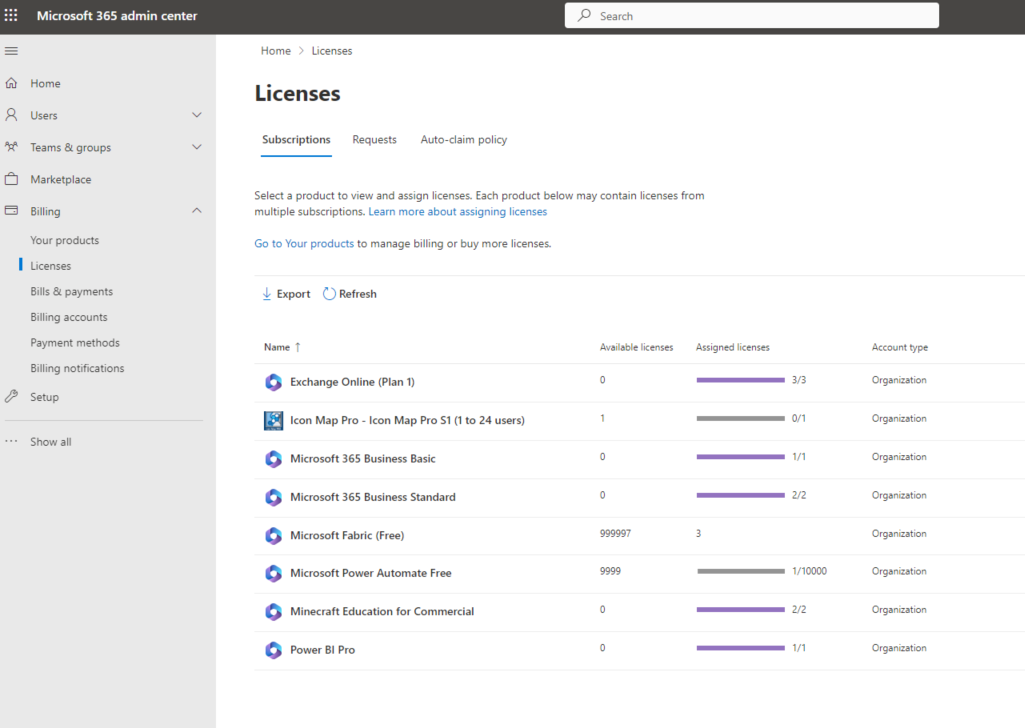Click the Users person icon
1025x728 pixels.
click(x=12, y=115)
